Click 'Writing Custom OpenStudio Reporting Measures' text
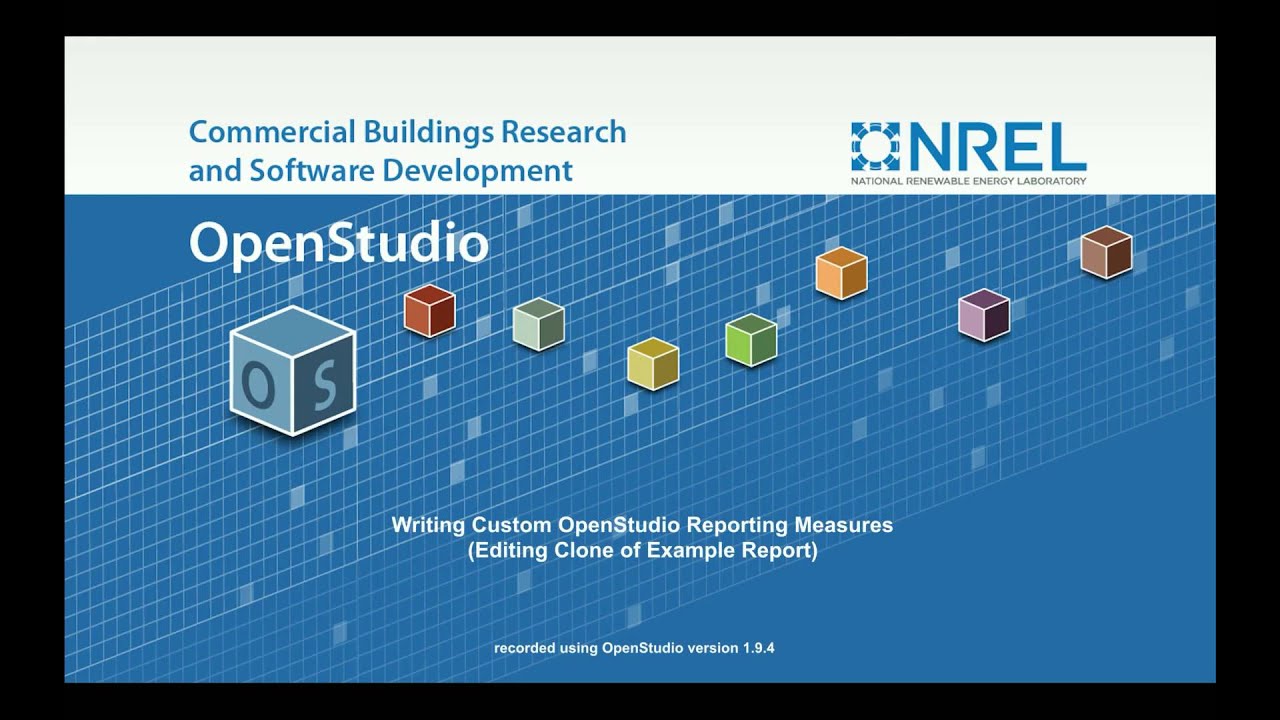The image size is (1280, 720). [642, 525]
